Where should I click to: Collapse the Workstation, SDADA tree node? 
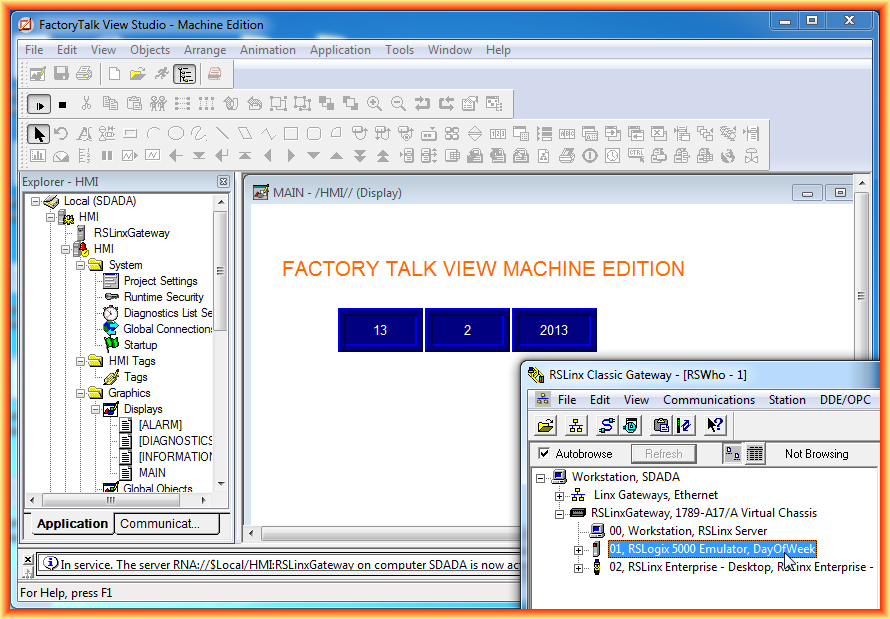[x=541, y=477]
